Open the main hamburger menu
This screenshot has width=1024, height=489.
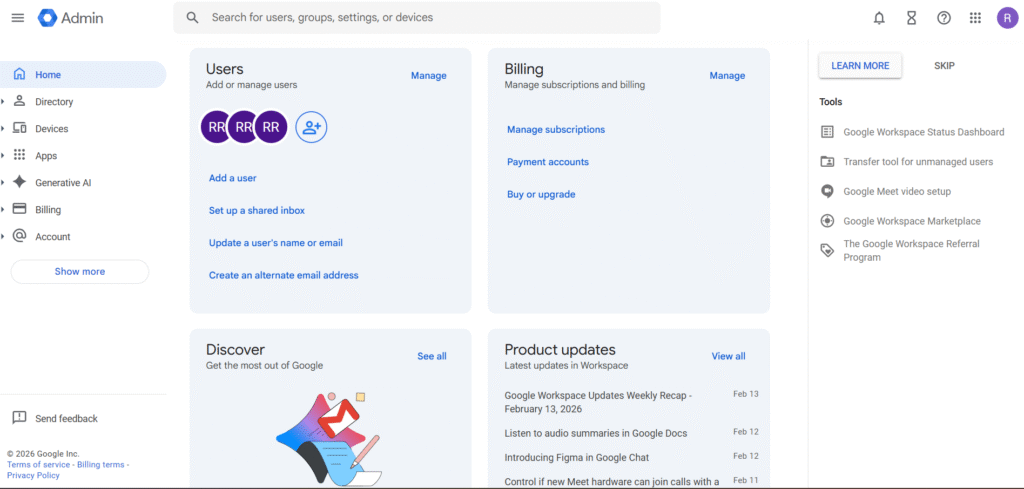pyautogui.click(x=18, y=18)
